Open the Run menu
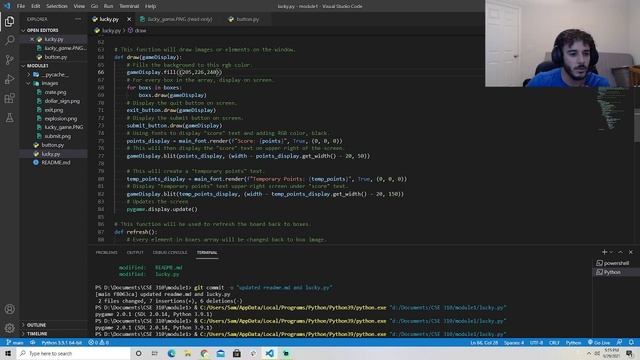Viewport: 640px width, 360px height. click(108, 6)
